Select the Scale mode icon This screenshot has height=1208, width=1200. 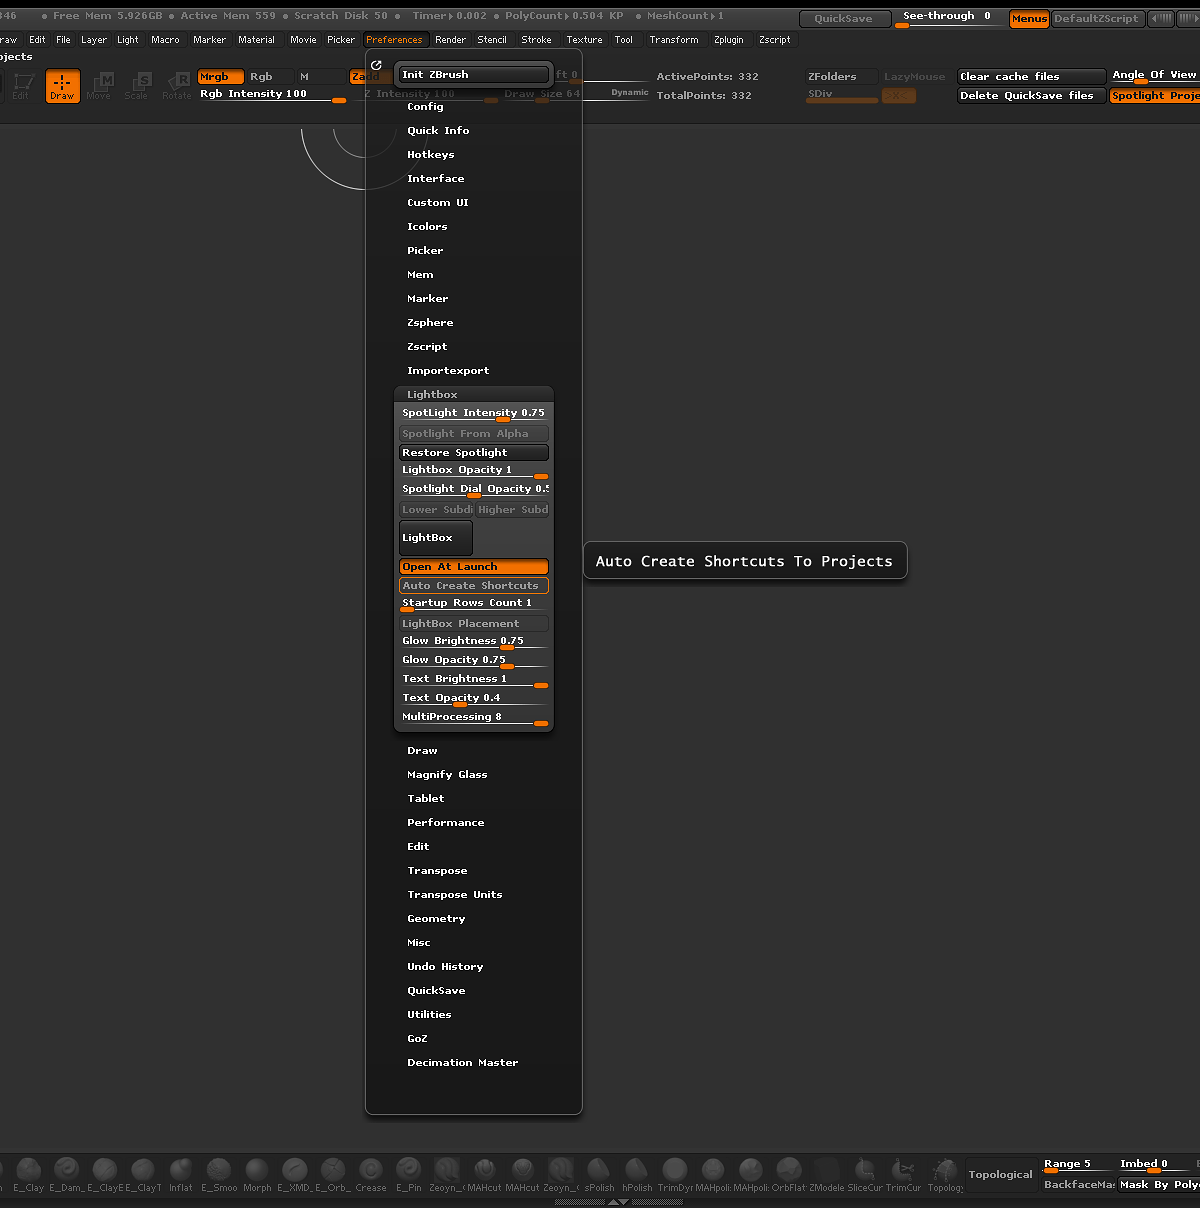pyautogui.click(x=137, y=86)
